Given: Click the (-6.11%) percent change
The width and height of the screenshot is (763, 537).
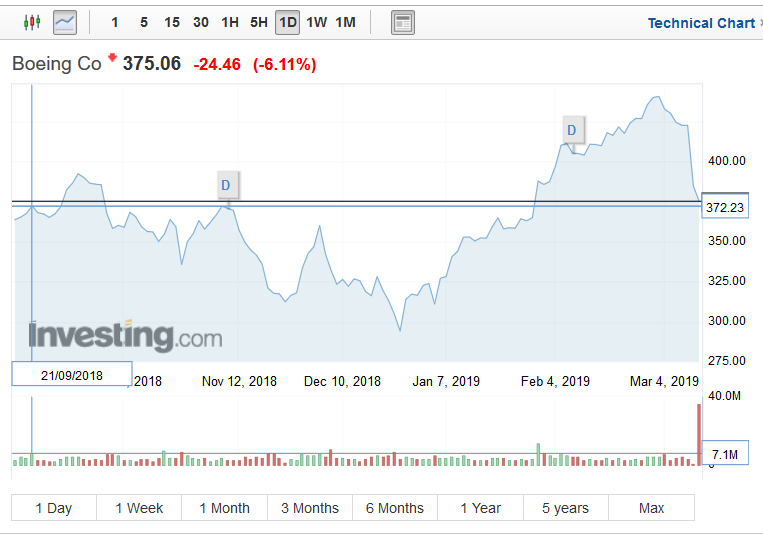Looking at the screenshot, I should 285,64.
